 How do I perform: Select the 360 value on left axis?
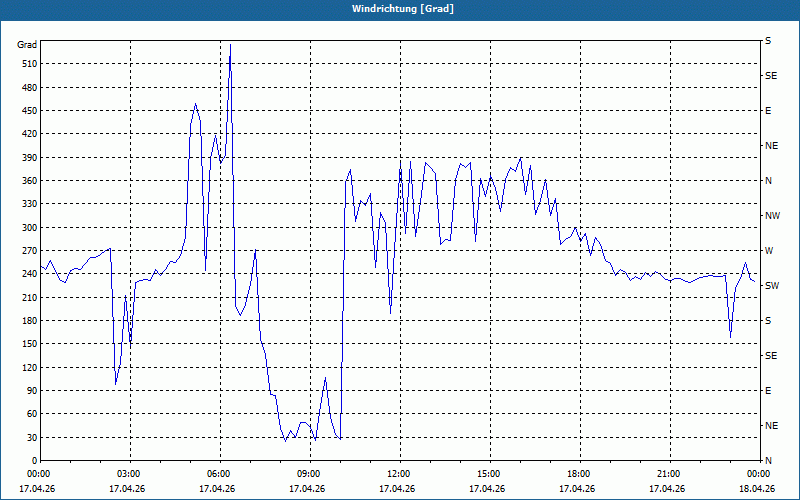[27, 181]
